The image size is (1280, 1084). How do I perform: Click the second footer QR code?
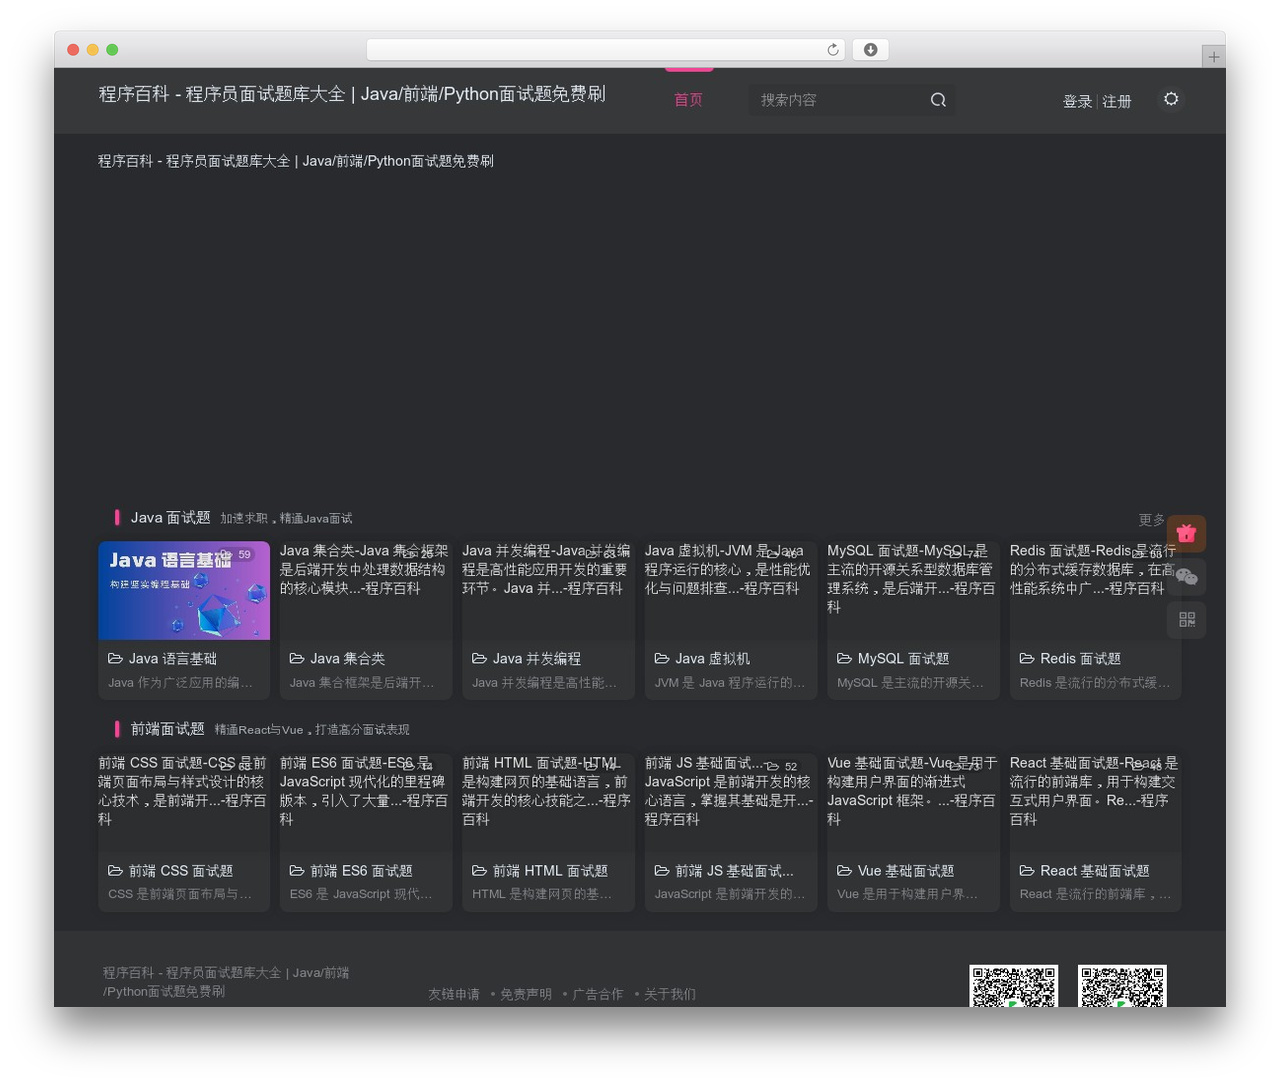(x=1122, y=986)
